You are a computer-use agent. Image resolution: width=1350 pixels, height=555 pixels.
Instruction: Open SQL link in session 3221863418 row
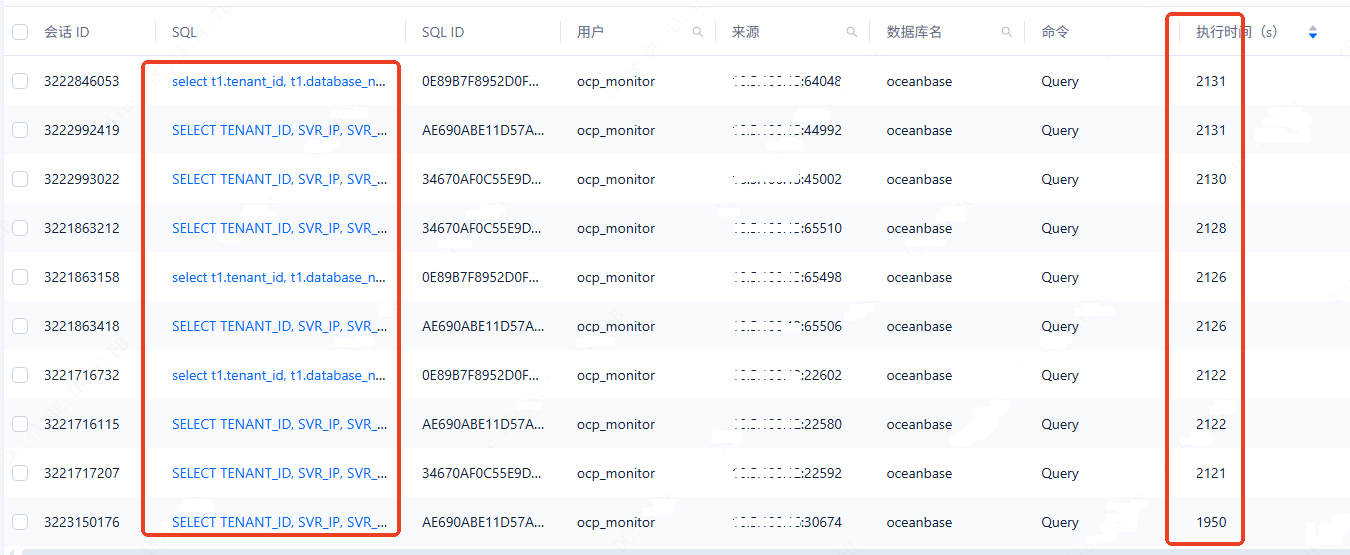(279, 326)
